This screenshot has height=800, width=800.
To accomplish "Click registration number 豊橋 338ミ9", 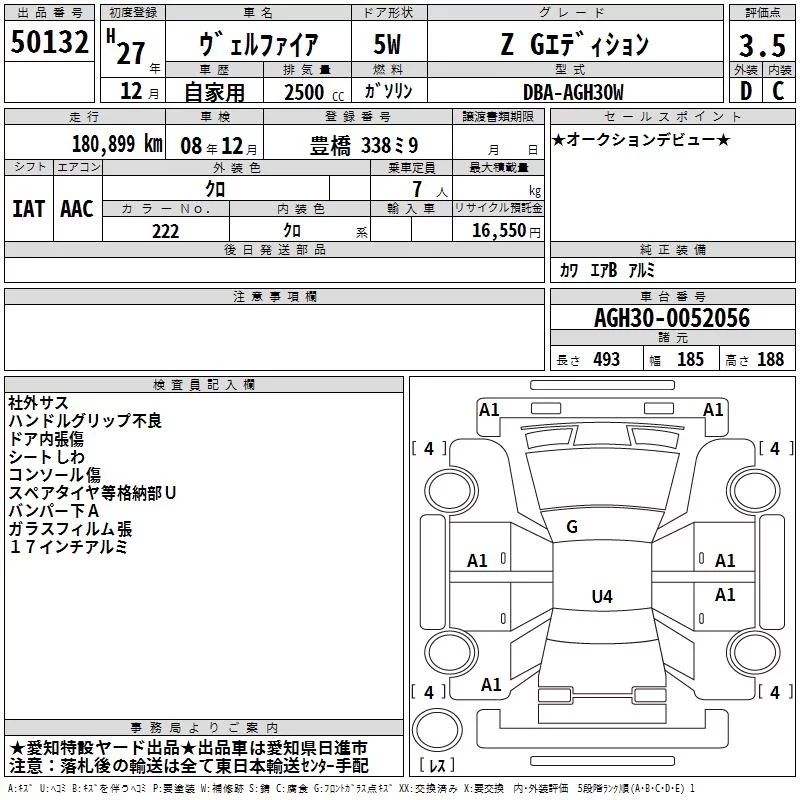I will (x=364, y=146).
